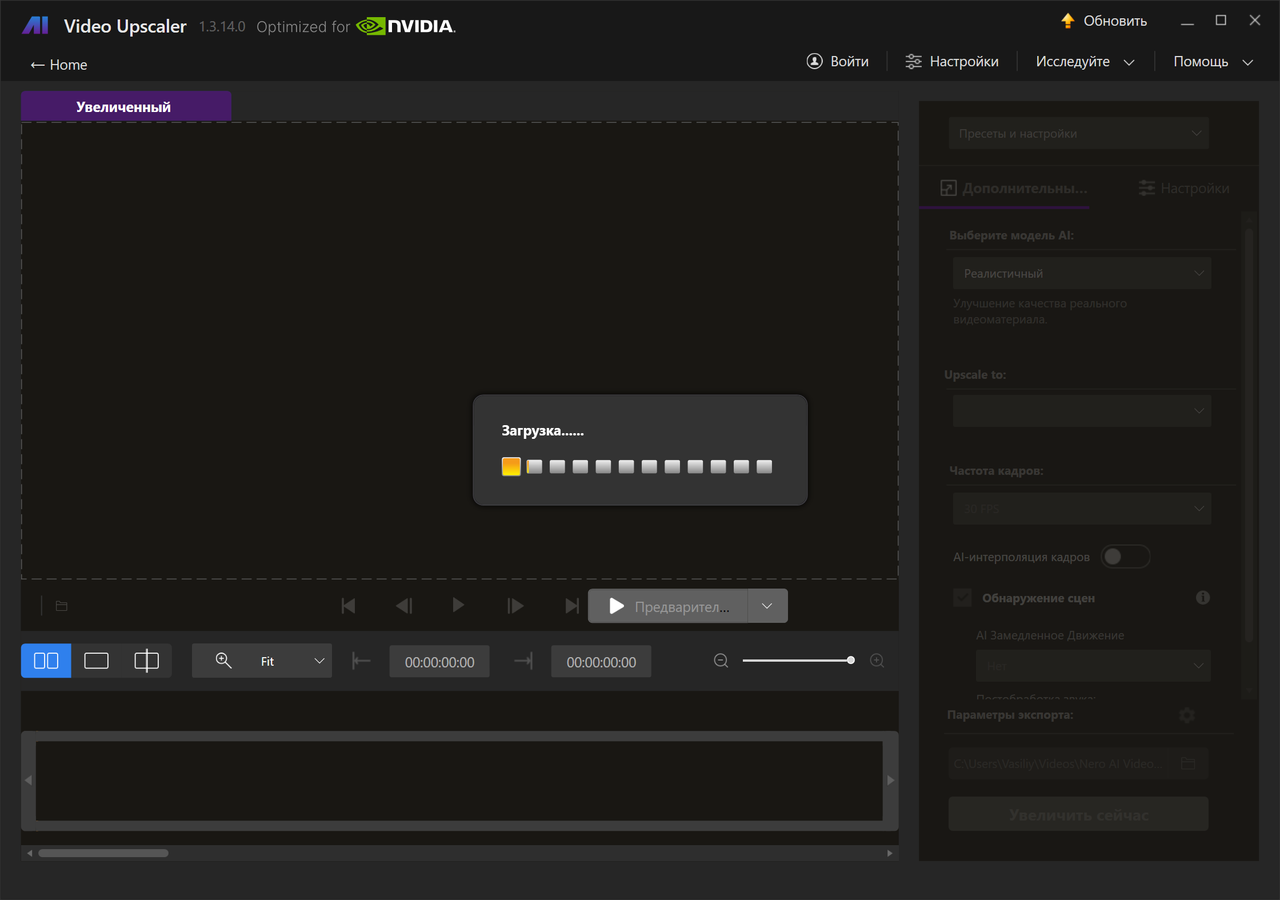Open the Помощь menu

(x=1203, y=61)
